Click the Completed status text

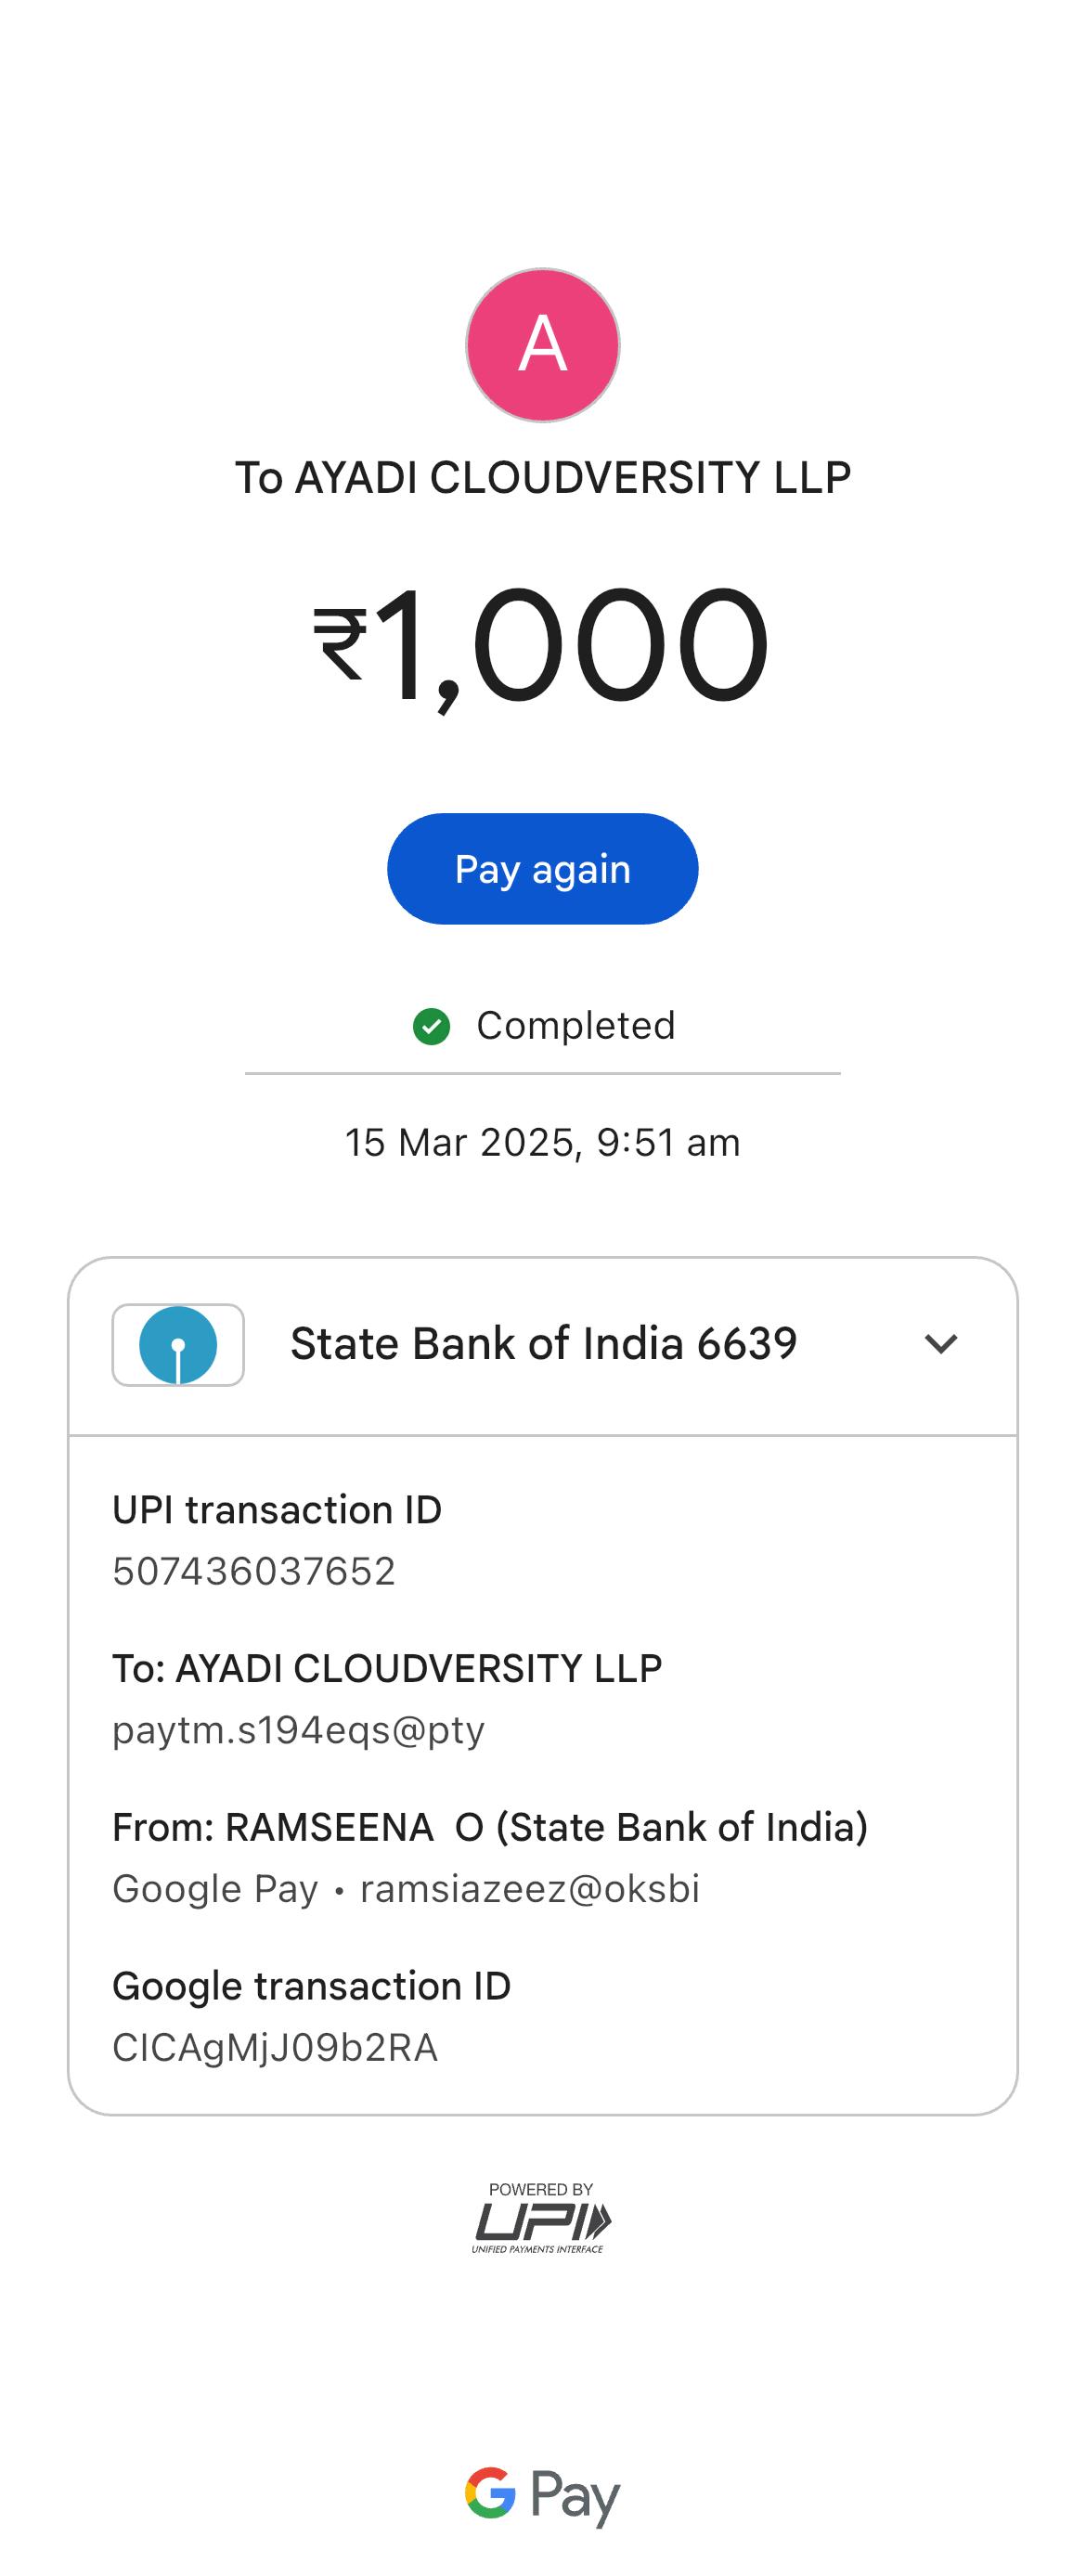coord(576,1026)
